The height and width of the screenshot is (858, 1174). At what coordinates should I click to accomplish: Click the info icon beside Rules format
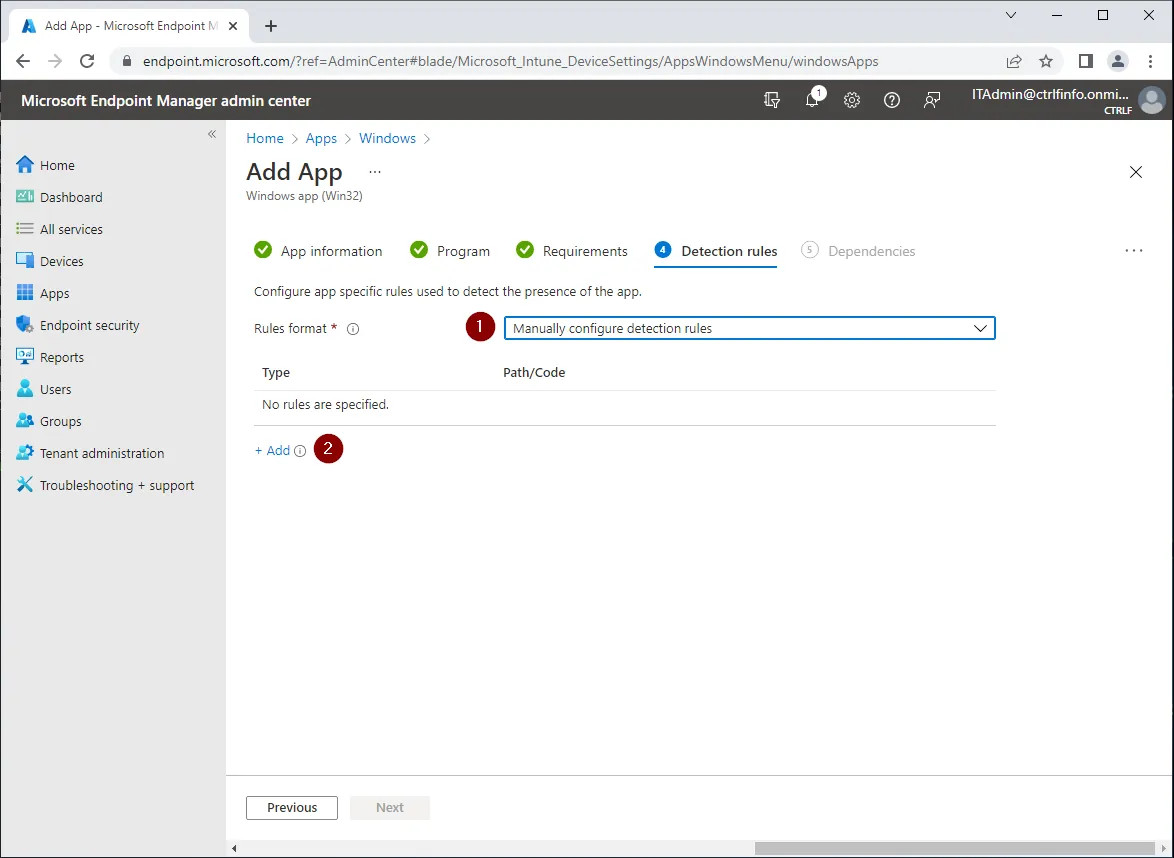pyautogui.click(x=353, y=329)
